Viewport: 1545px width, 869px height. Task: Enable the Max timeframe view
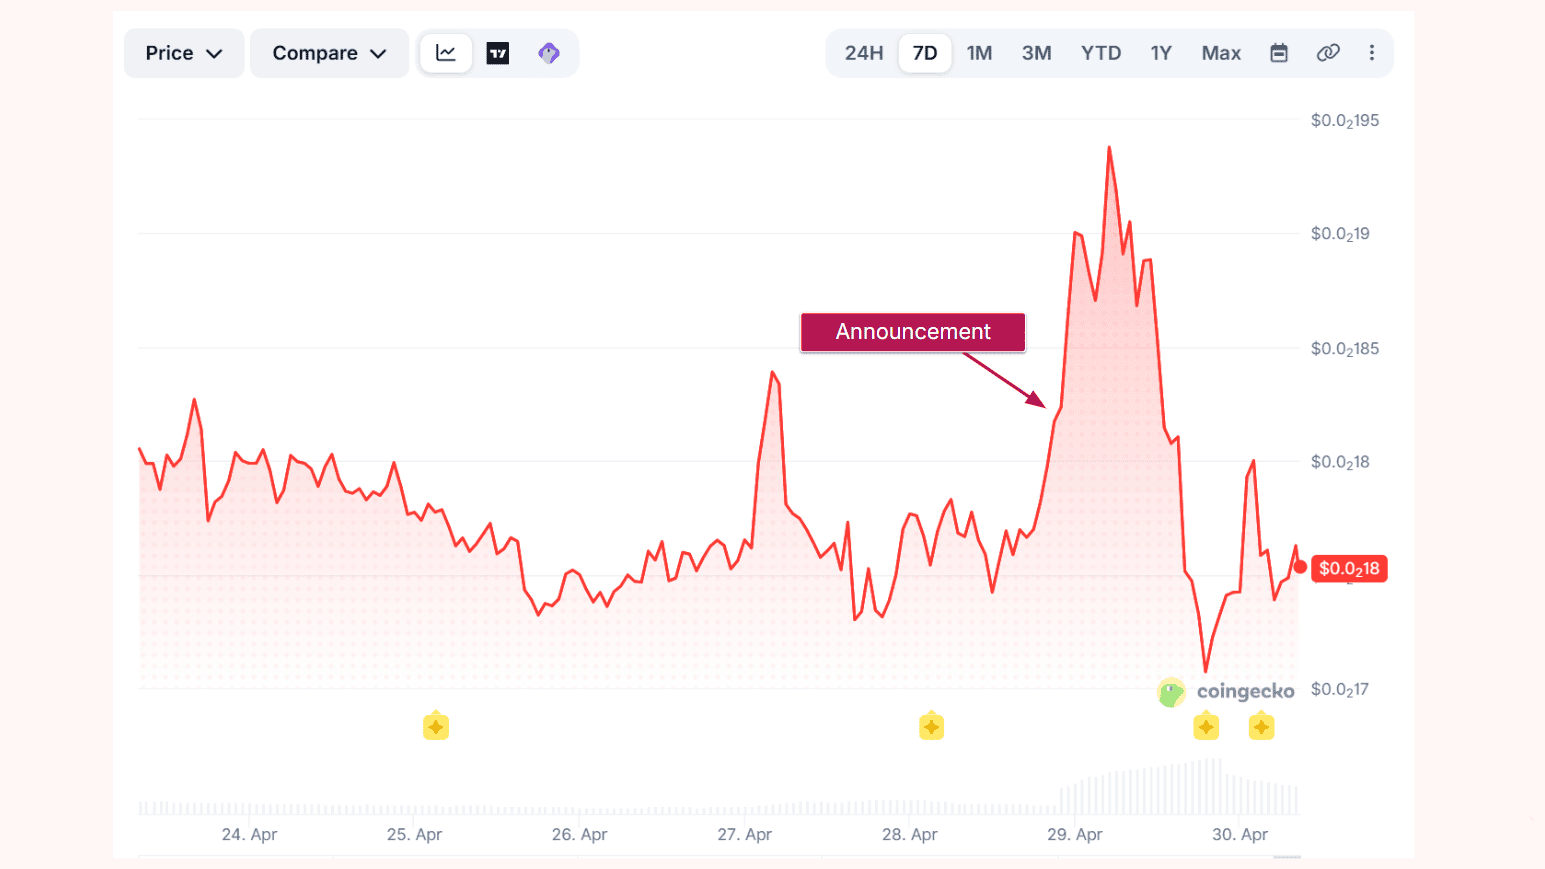(x=1221, y=53)
